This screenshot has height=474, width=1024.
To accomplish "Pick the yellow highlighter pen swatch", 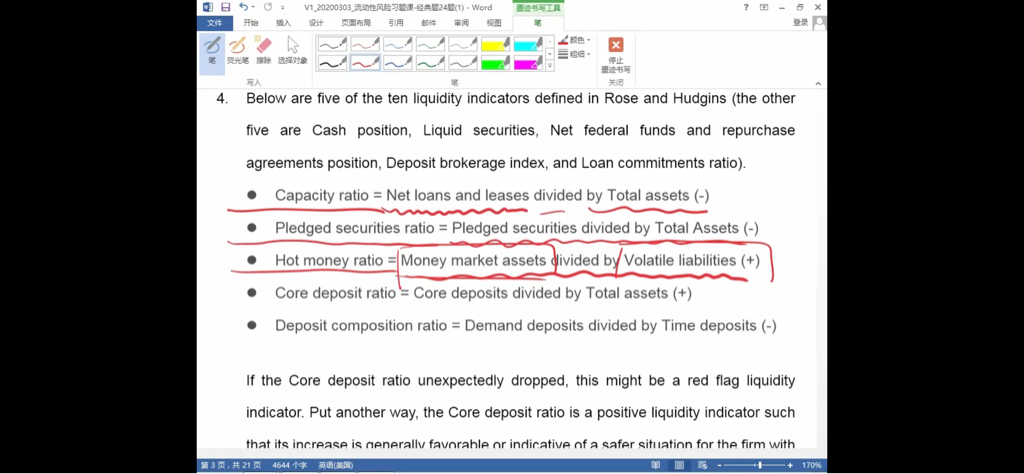I will click(496, 44).
